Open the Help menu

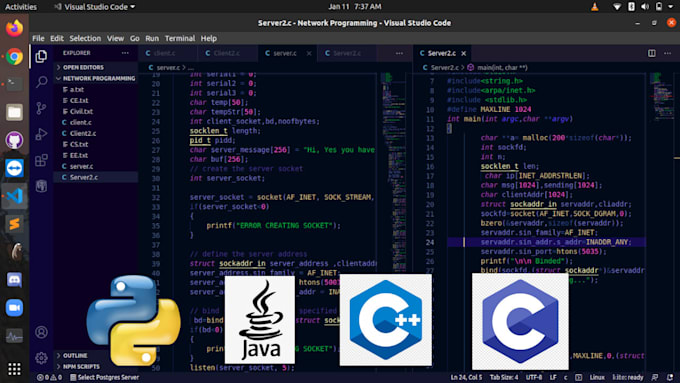click(x=209, y=38)
